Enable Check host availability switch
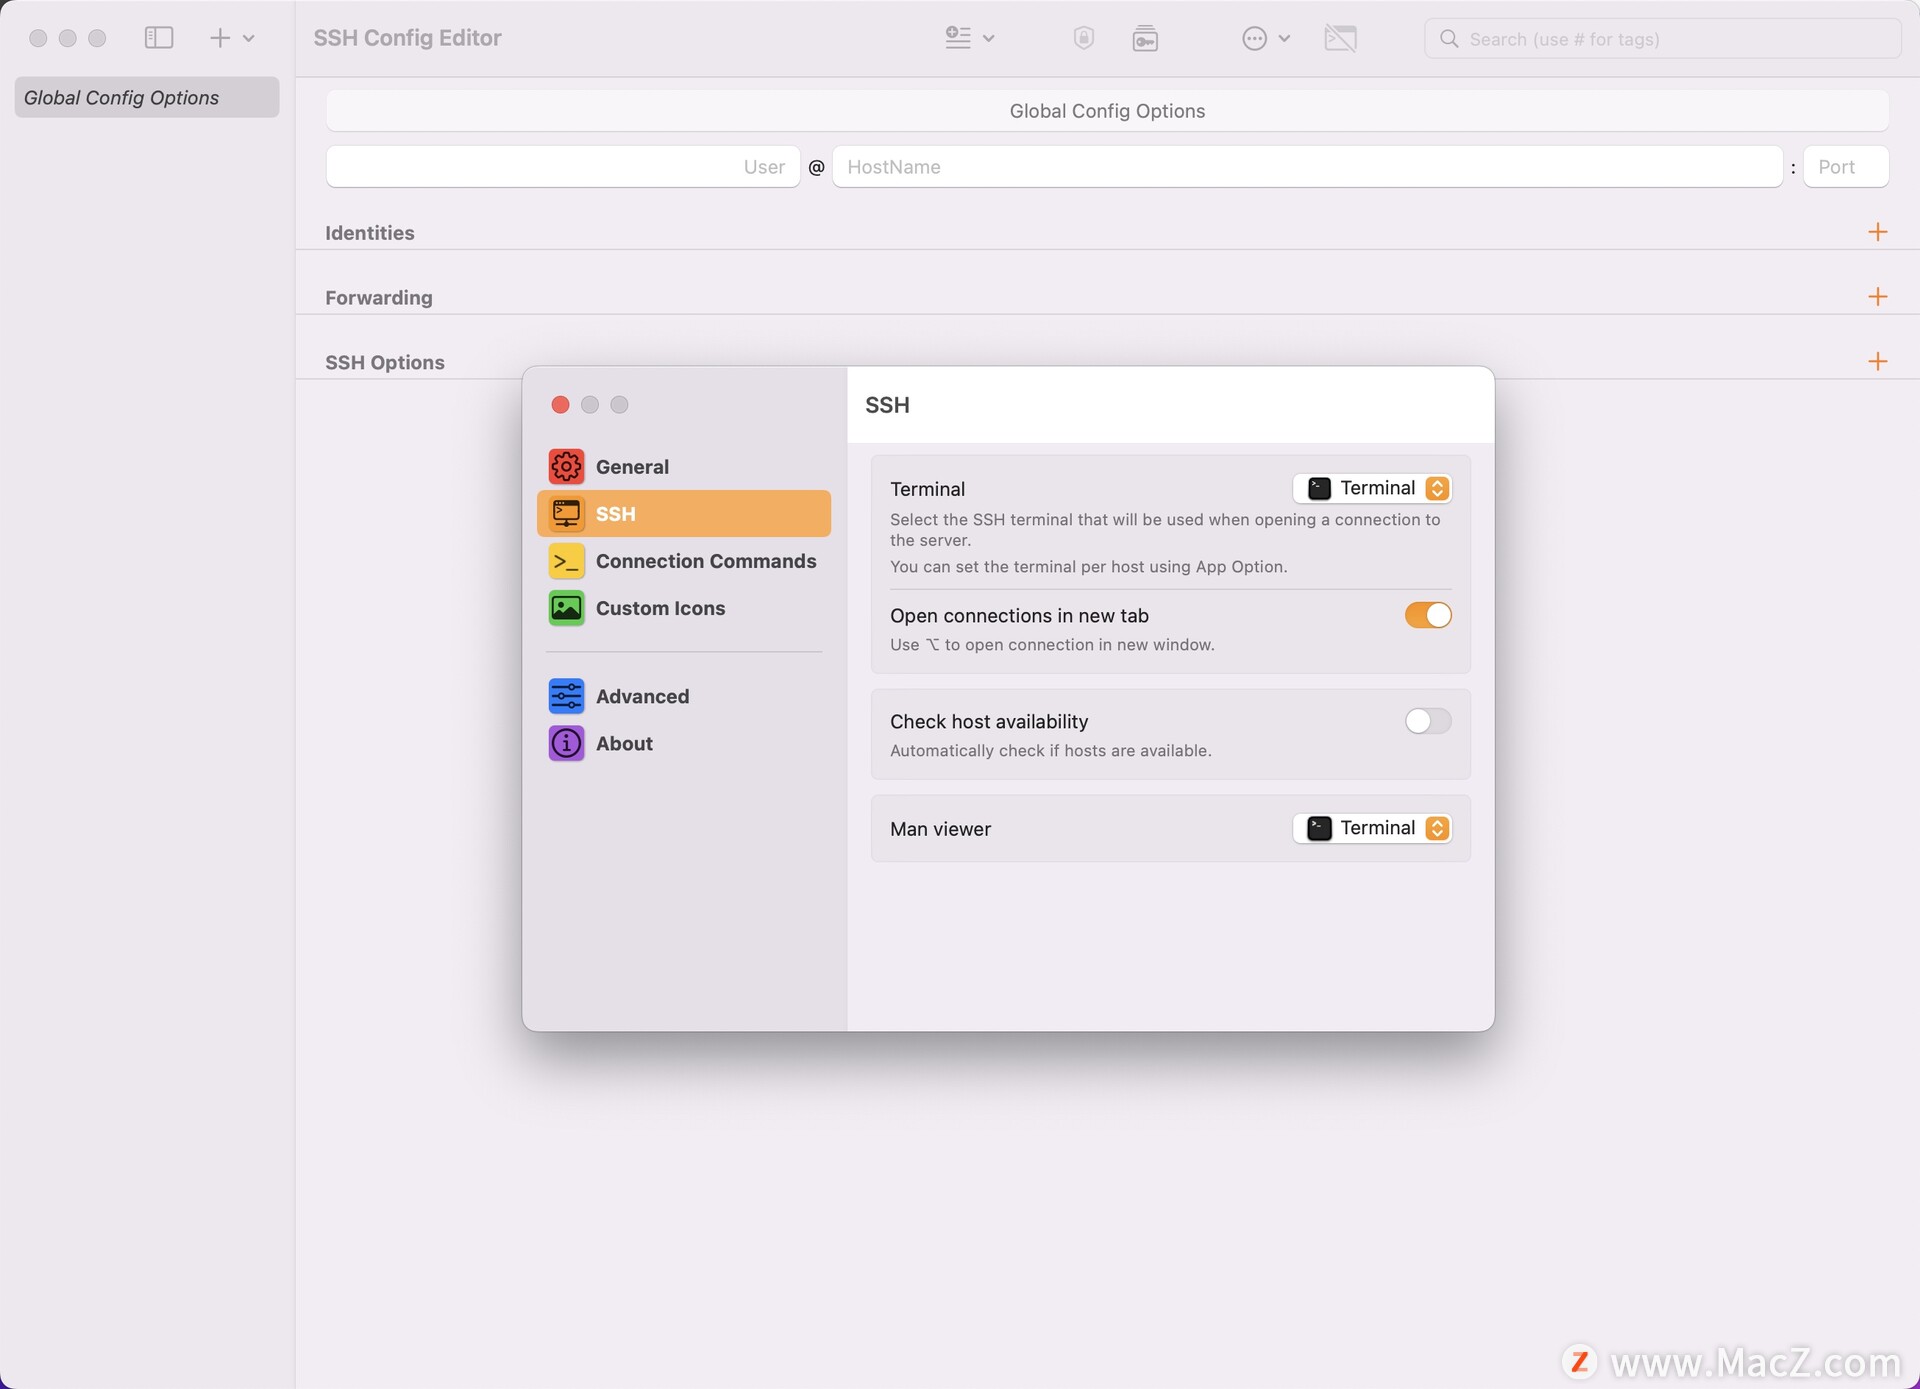The image size is (1920, 1389). click(1427, 721)
